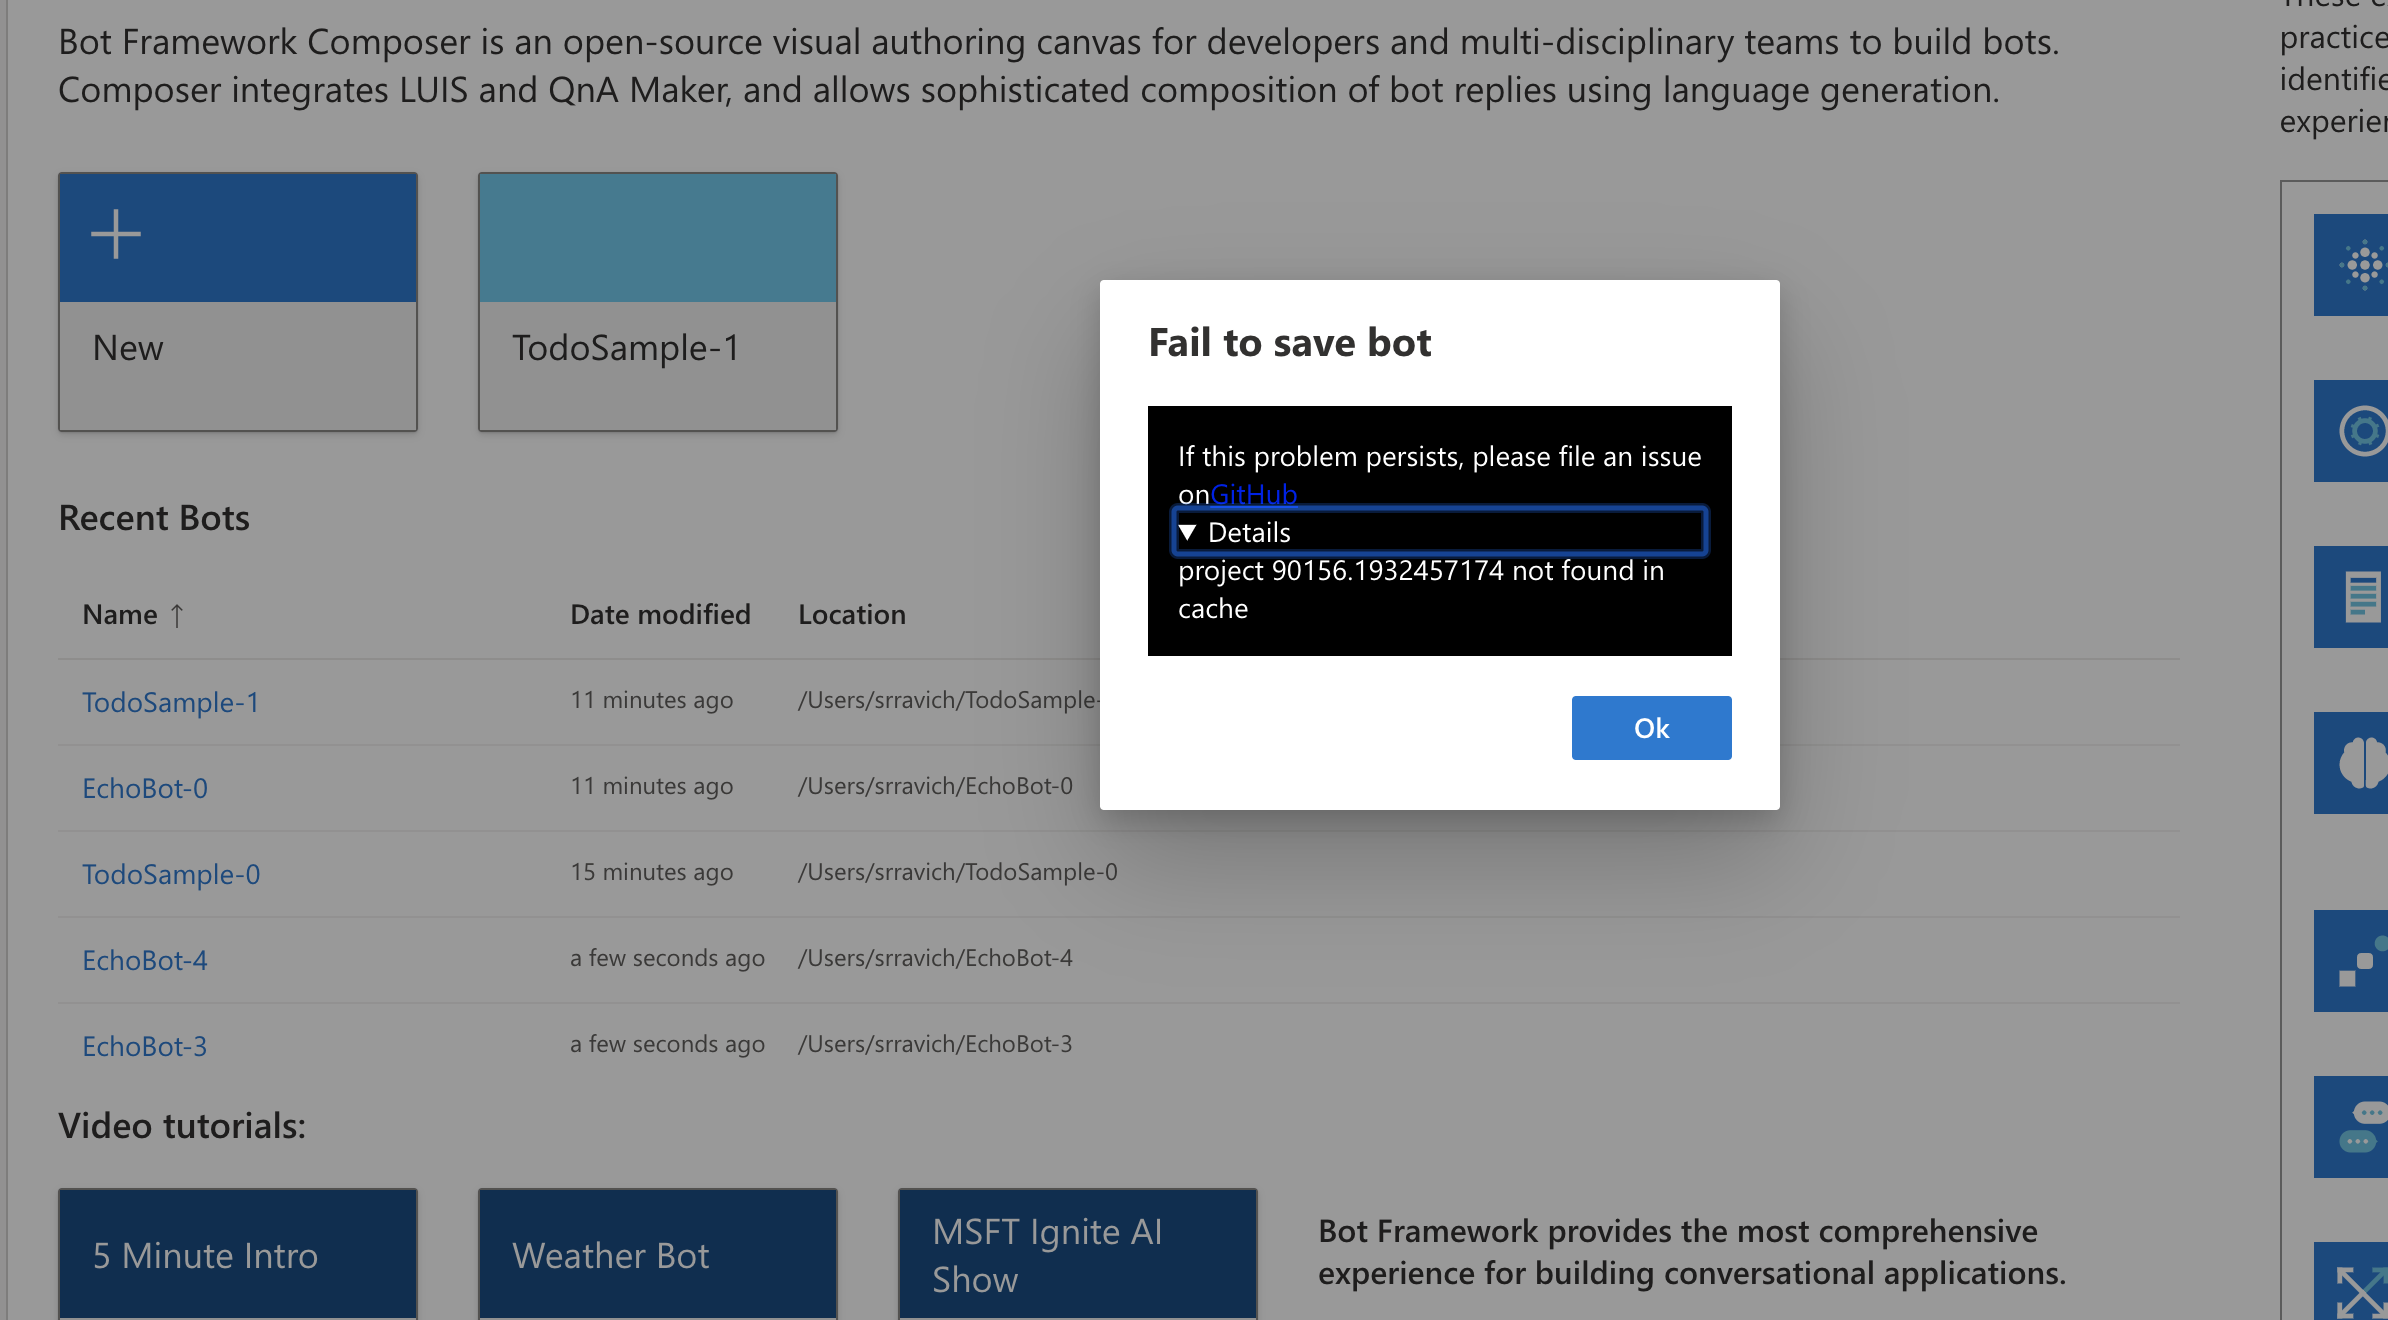Open the chat bubbles icon in right sidebar

[x=2362, y=1127]
